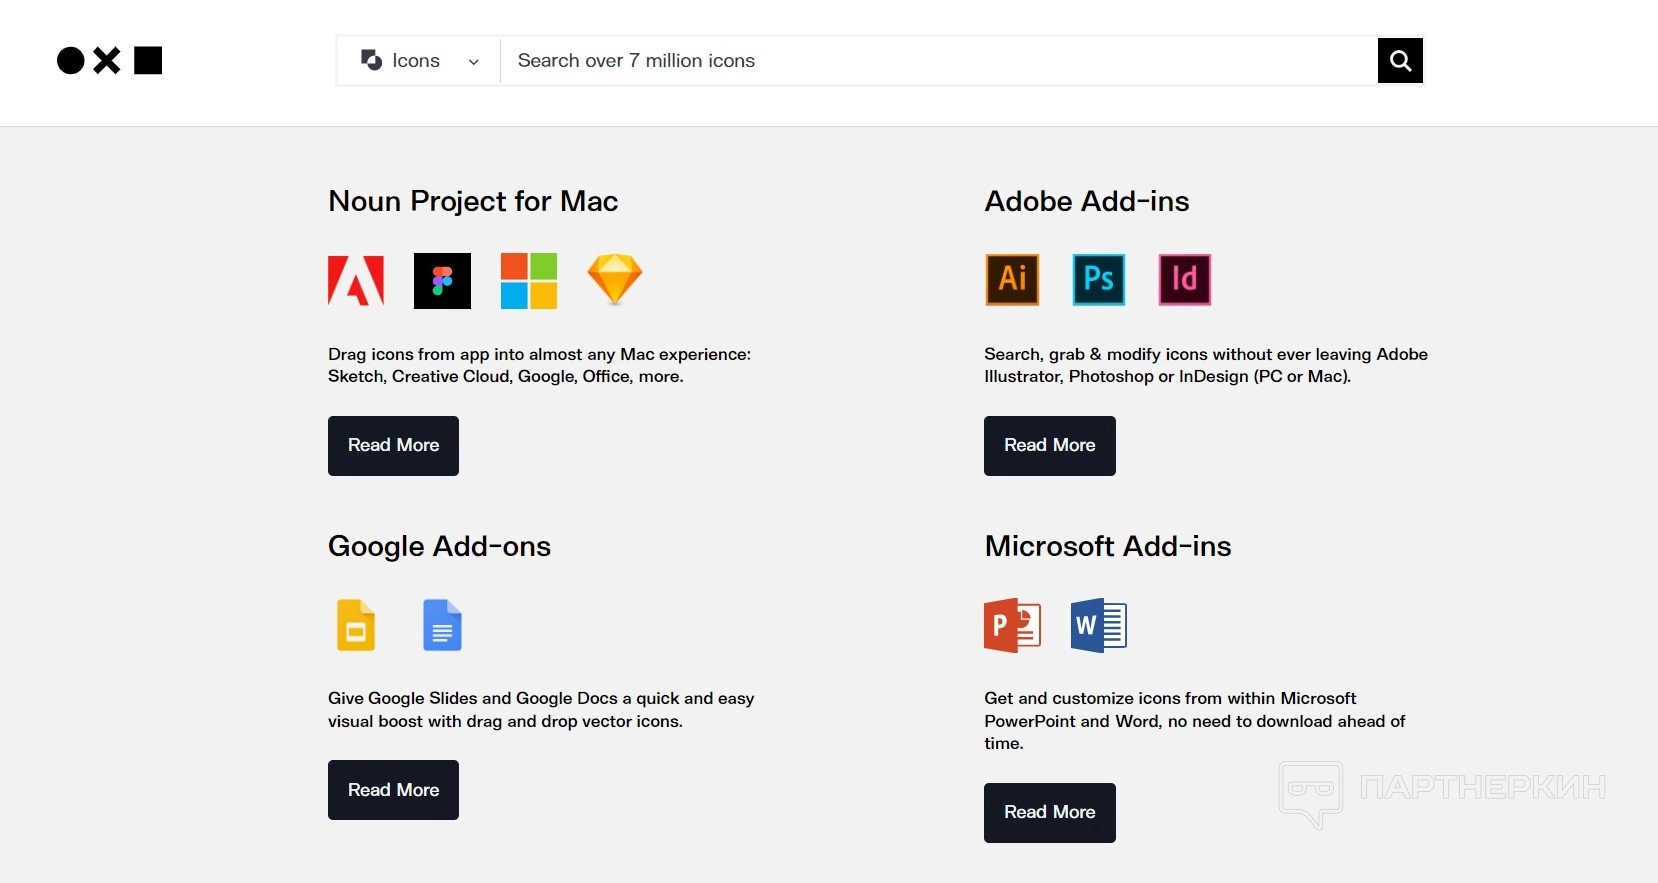This screenshot has width=1658, height=883.
Task: Click the InDesign Id icon
Action: pyautogui.click(x=1184, y=279)
